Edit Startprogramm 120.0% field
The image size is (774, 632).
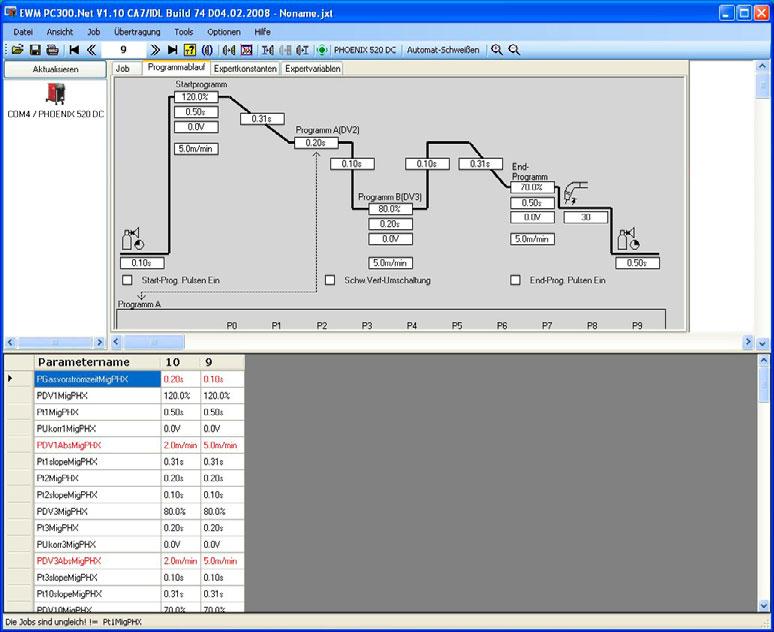[x=196, y=97]
